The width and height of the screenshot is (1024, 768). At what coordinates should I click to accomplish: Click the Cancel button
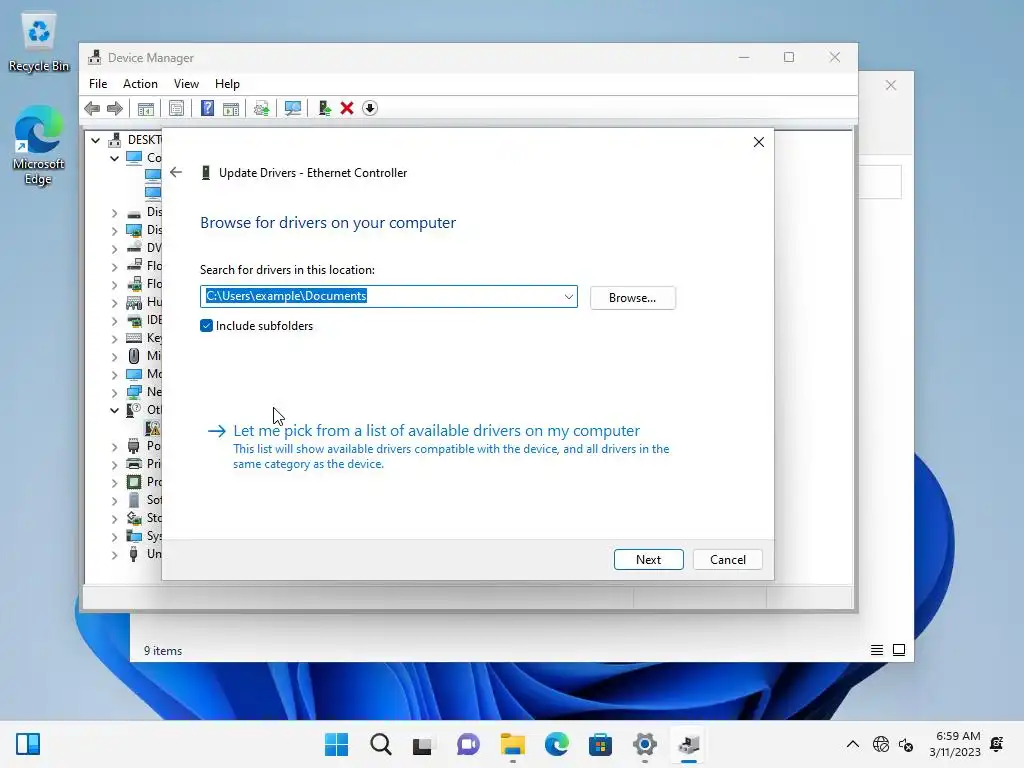tap(728, 560)
